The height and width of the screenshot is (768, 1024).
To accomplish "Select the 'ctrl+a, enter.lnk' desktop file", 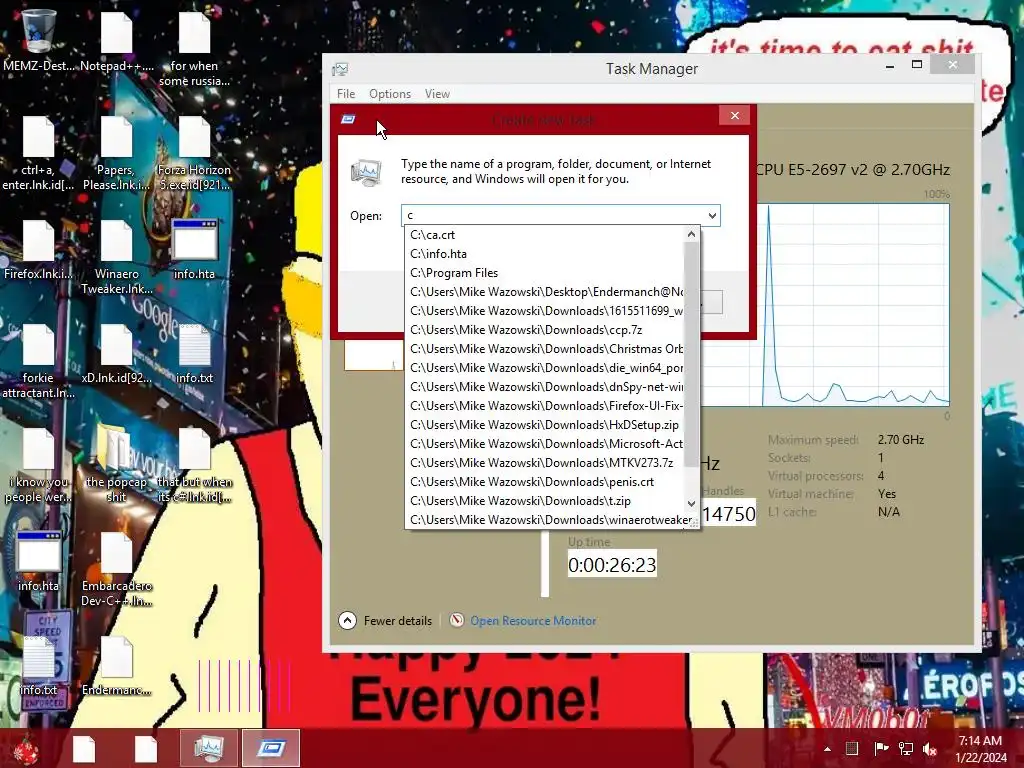I will 38,153.
